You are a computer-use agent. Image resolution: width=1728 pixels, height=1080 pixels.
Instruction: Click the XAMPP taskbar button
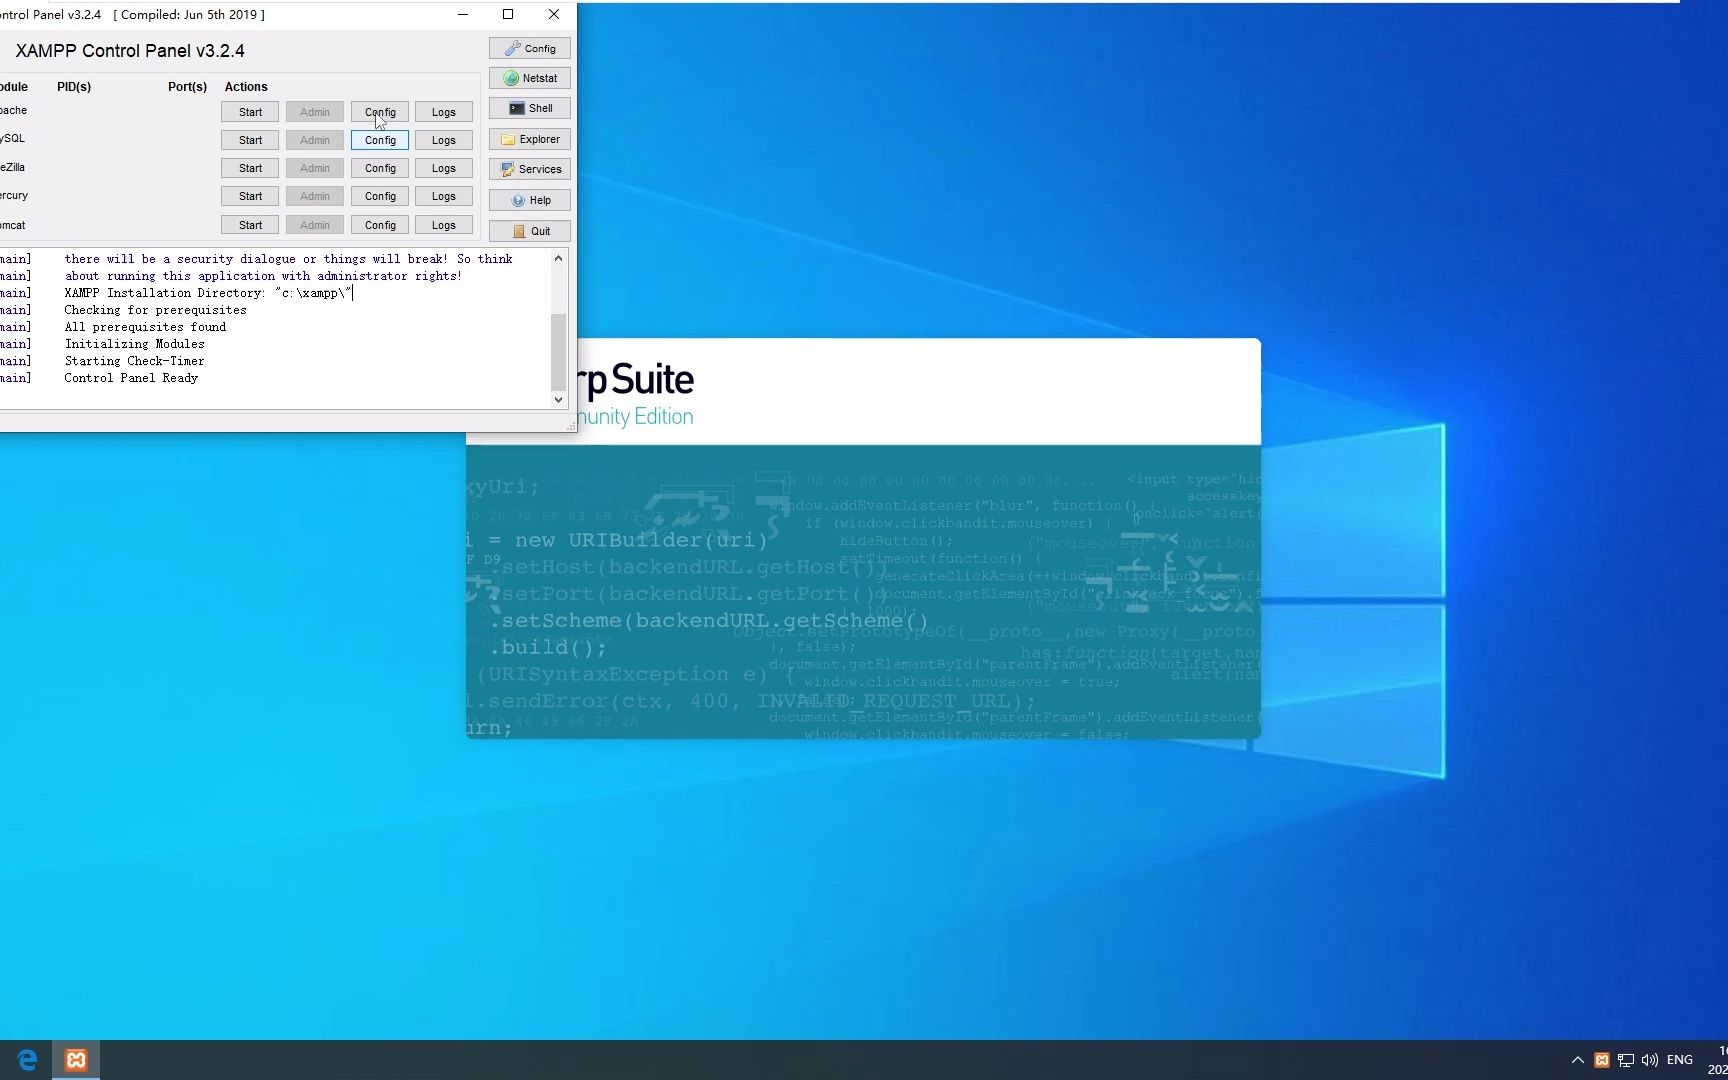point(76,1060)
